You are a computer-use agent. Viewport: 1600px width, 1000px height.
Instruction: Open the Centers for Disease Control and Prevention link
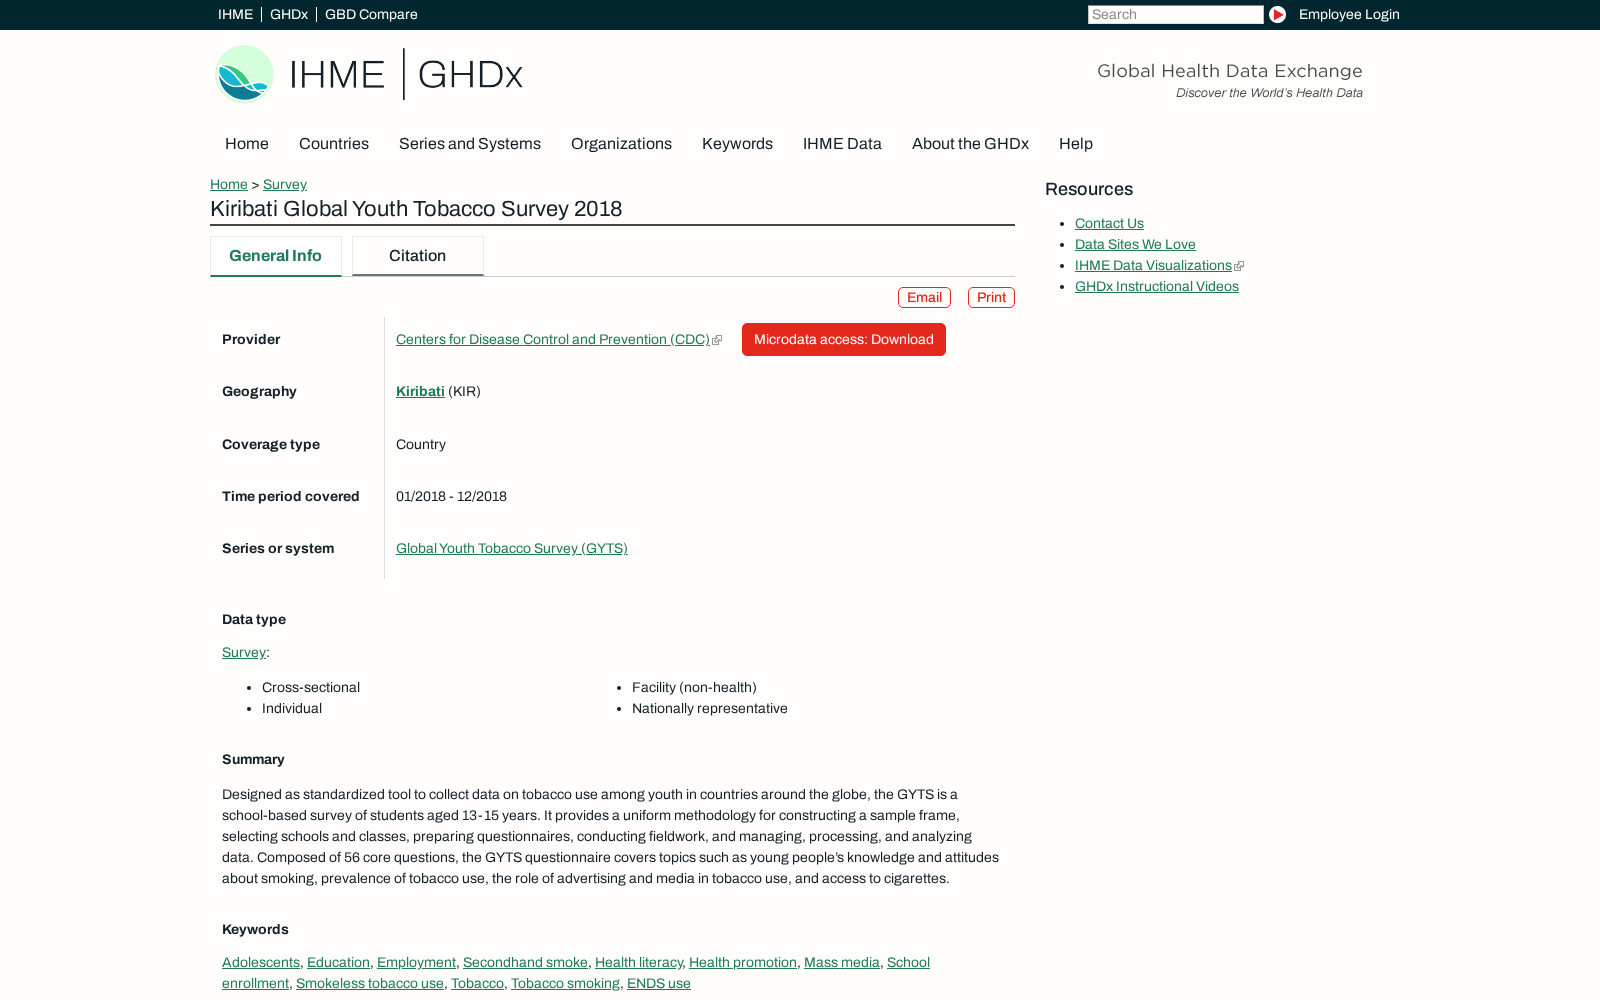[x=553, y=340]
